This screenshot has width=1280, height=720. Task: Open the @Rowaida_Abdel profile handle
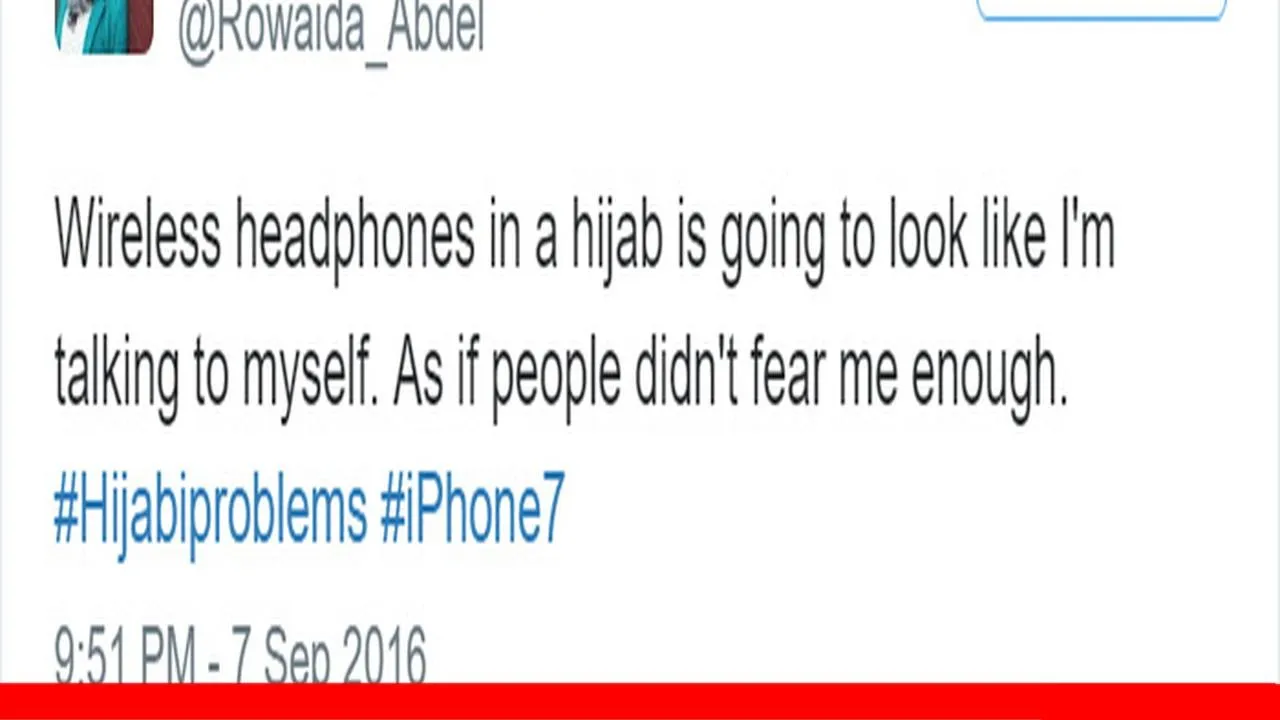(331, 30)
